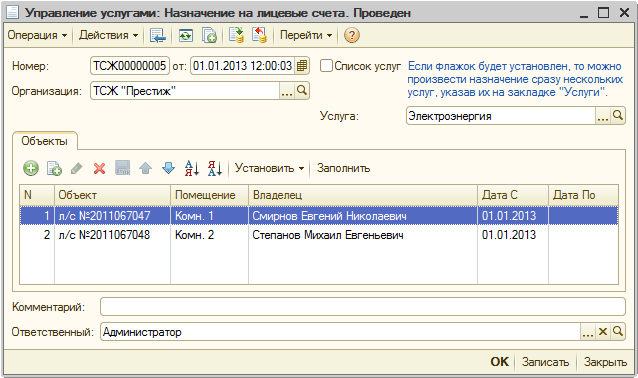Clear the Ответственный field with X
Viewport: 638px width, 378px height.
pos(603,332)
